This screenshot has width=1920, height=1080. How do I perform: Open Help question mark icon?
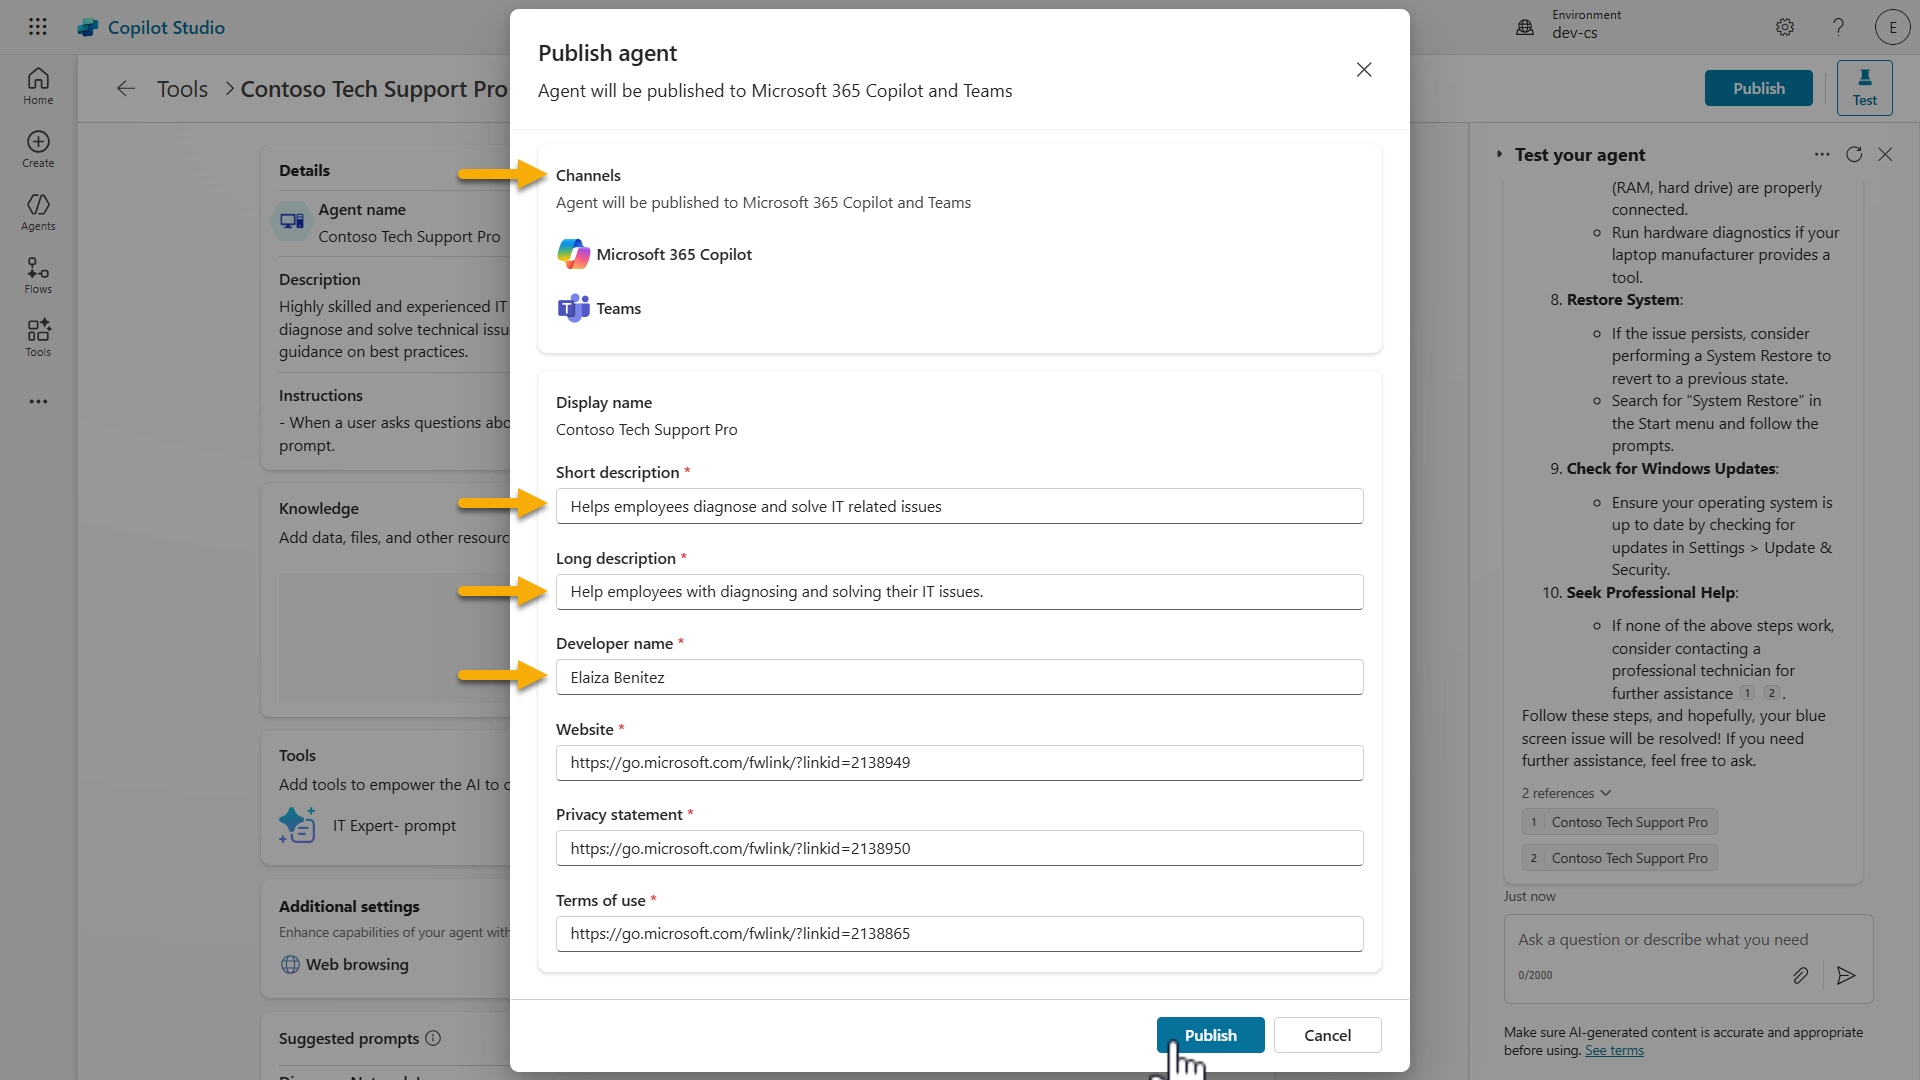point(1838,27)
